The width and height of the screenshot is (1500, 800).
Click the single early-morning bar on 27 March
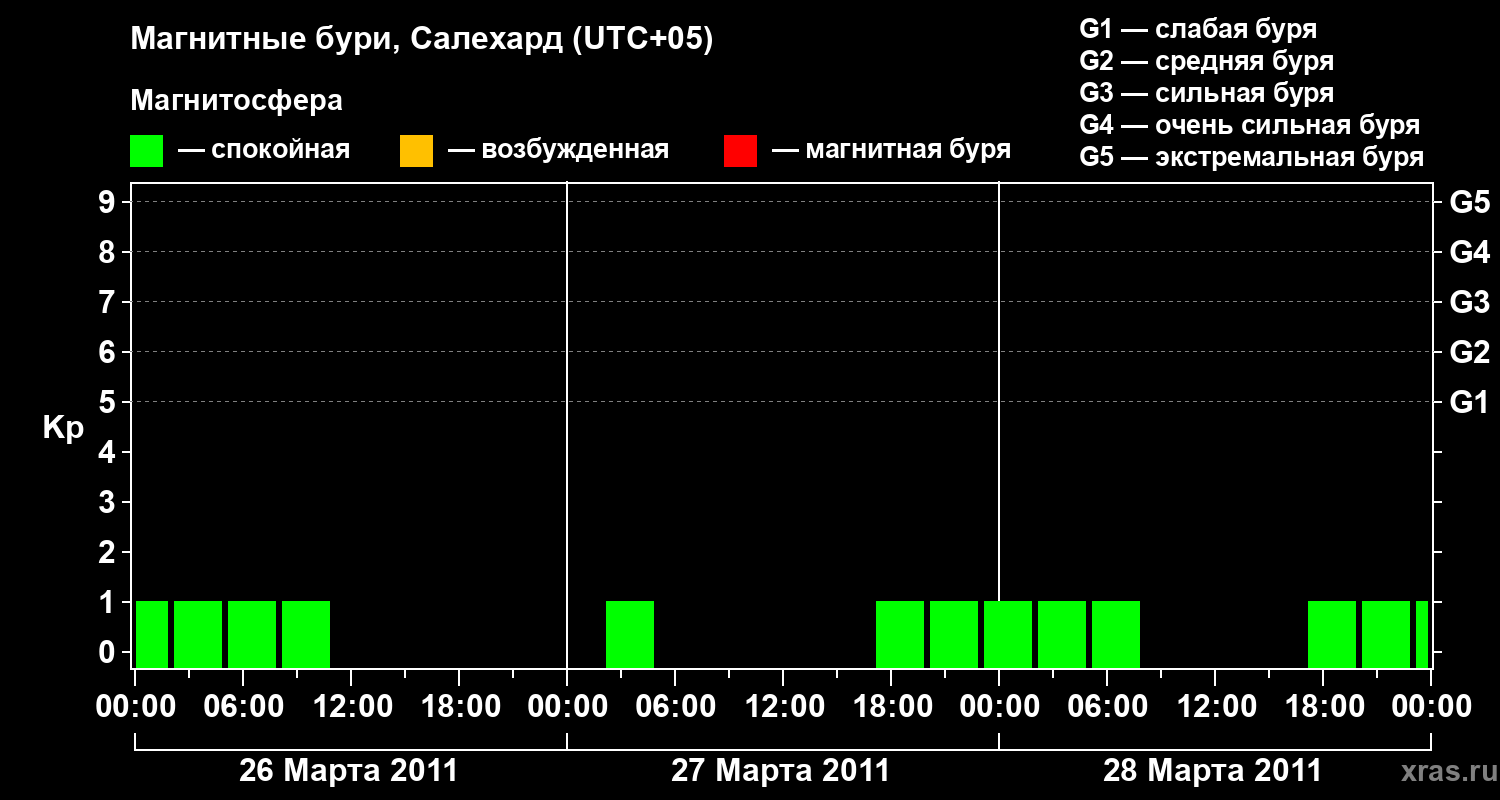[630, 634]
